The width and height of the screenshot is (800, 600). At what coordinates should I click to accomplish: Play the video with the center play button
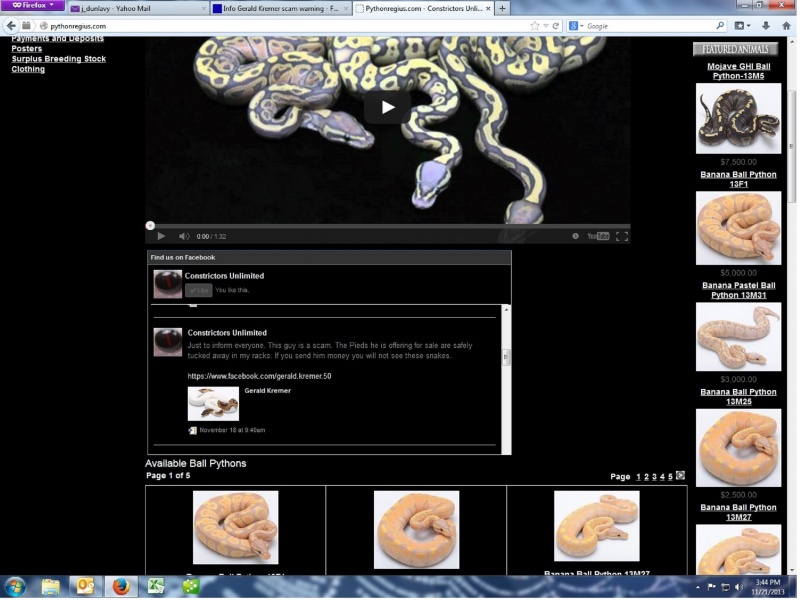tap(388, 107)
